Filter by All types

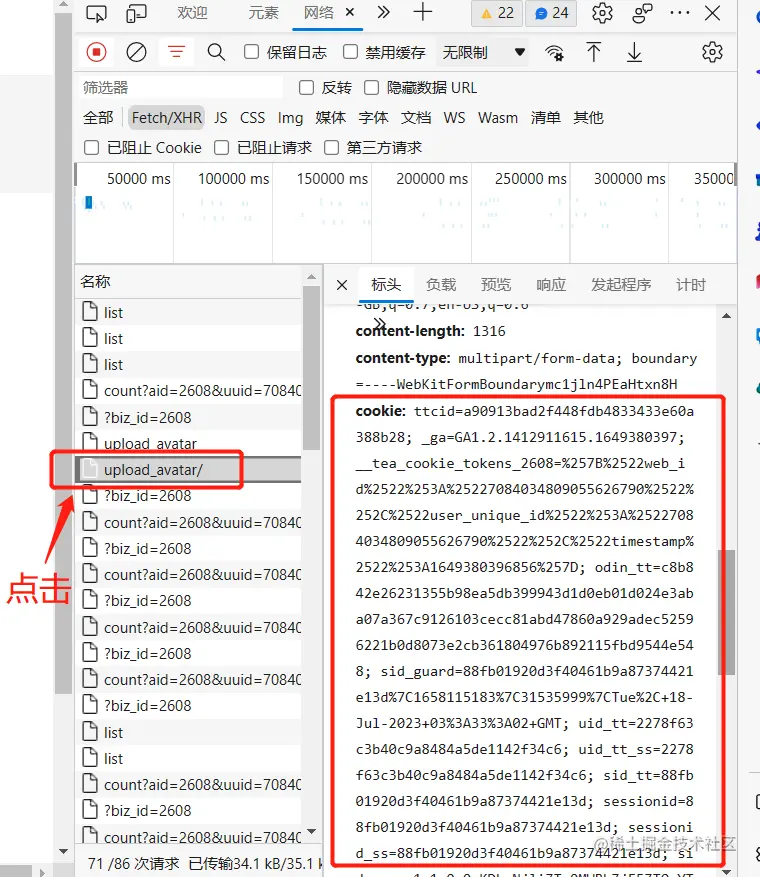98,117
